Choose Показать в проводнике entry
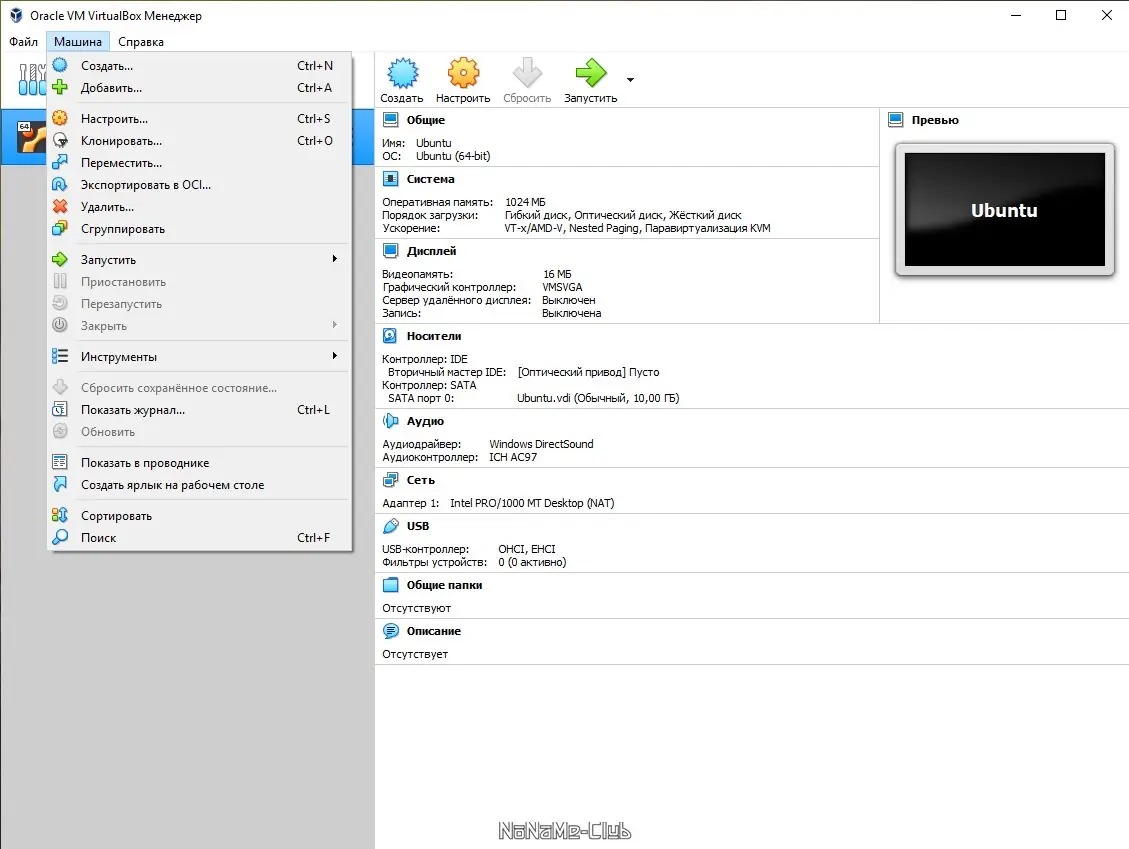Image resolution: width=1129 pixels, height=849 pixels. click(x=199, y=463)
